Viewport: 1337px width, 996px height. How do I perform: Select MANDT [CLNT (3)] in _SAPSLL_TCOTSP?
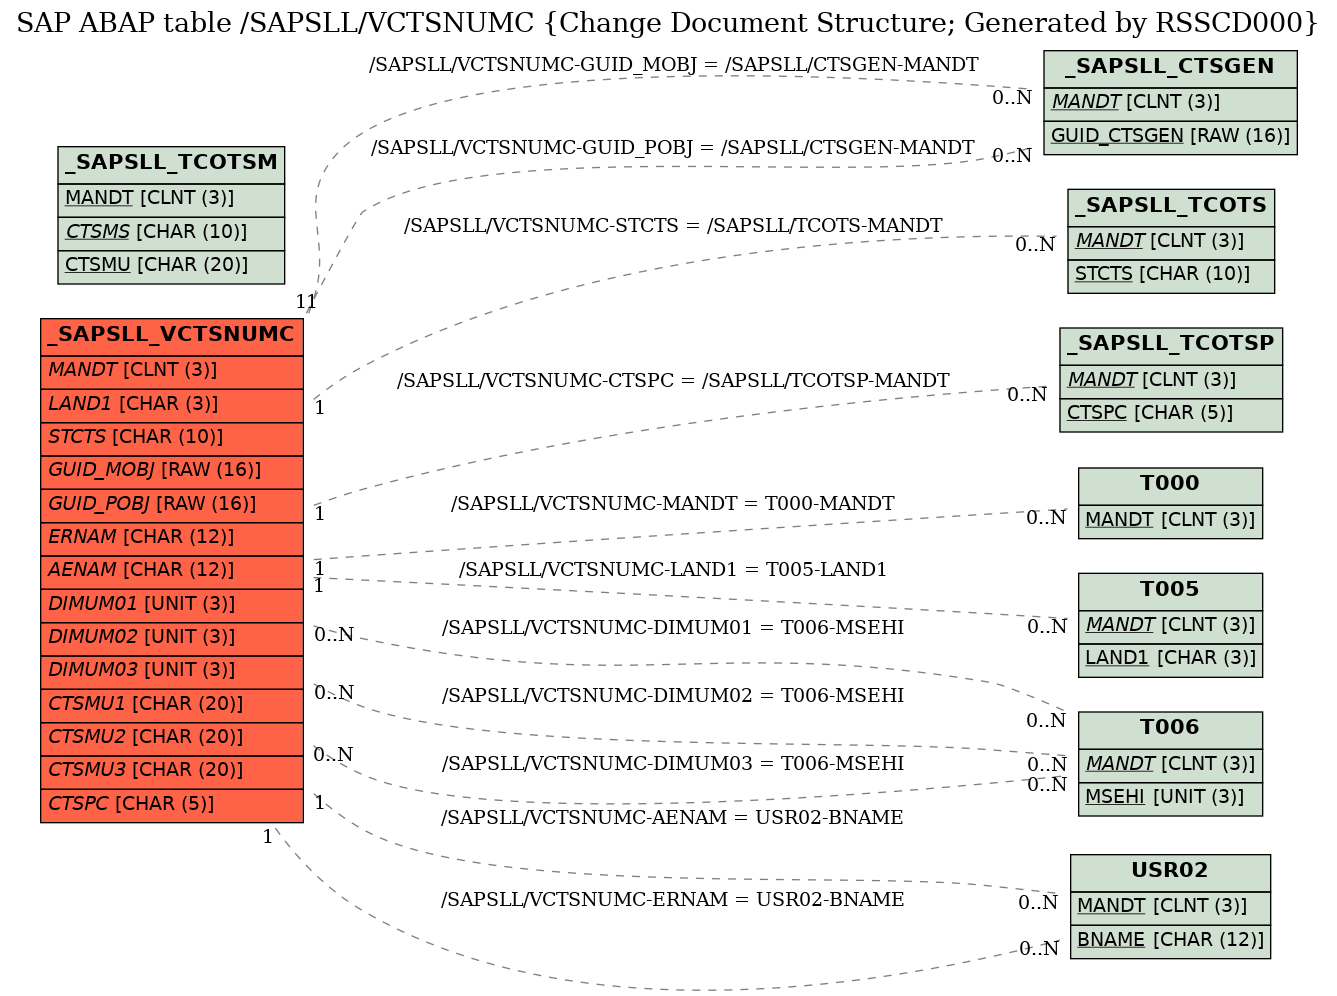[x=1171, y=380]
